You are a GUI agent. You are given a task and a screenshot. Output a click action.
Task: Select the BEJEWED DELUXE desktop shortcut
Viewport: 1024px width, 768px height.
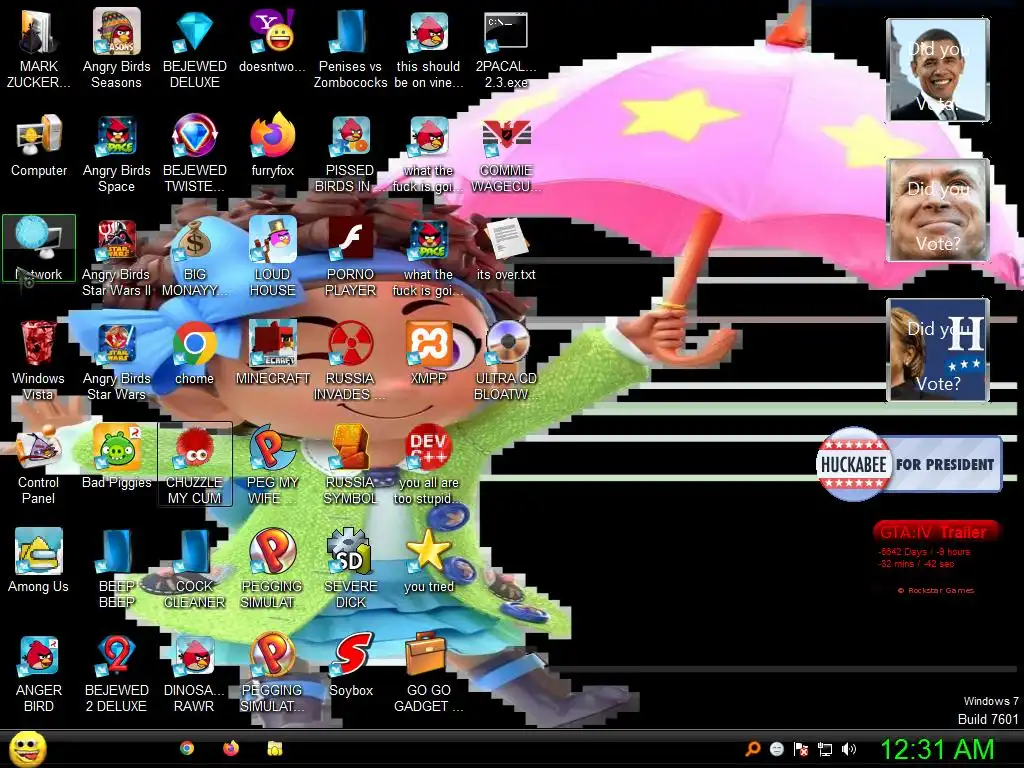coord(195,48)
